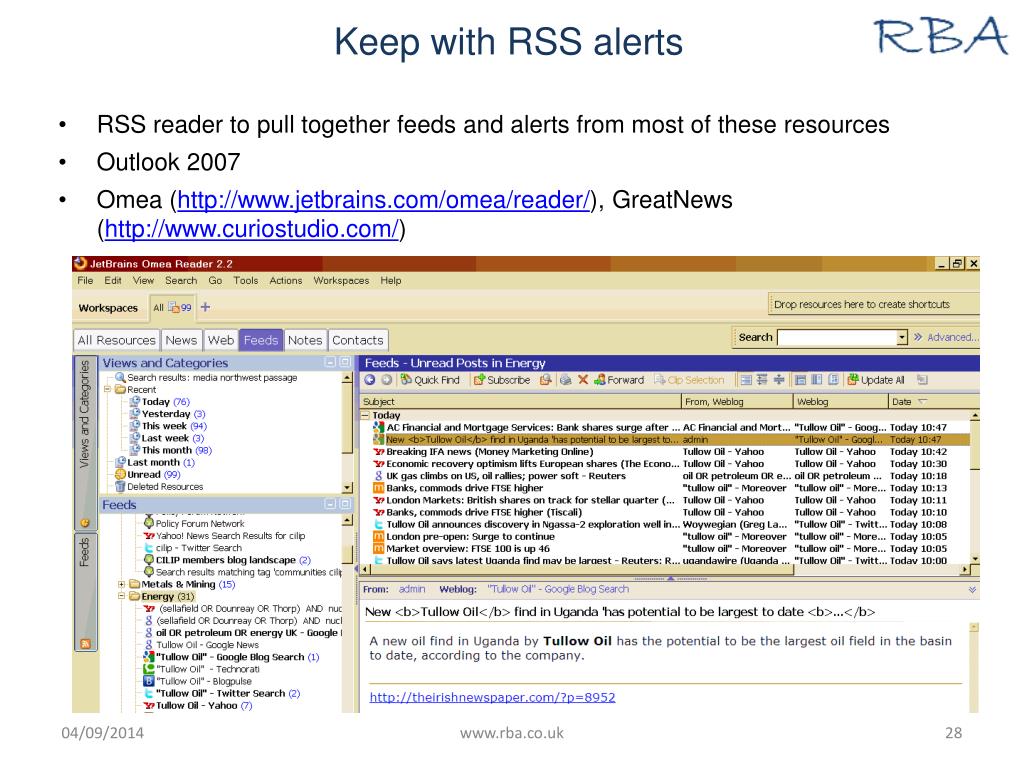Select the Today (76) view
Image resolution: width=1024 pixels, height=768 pixels.
(160, 402)
